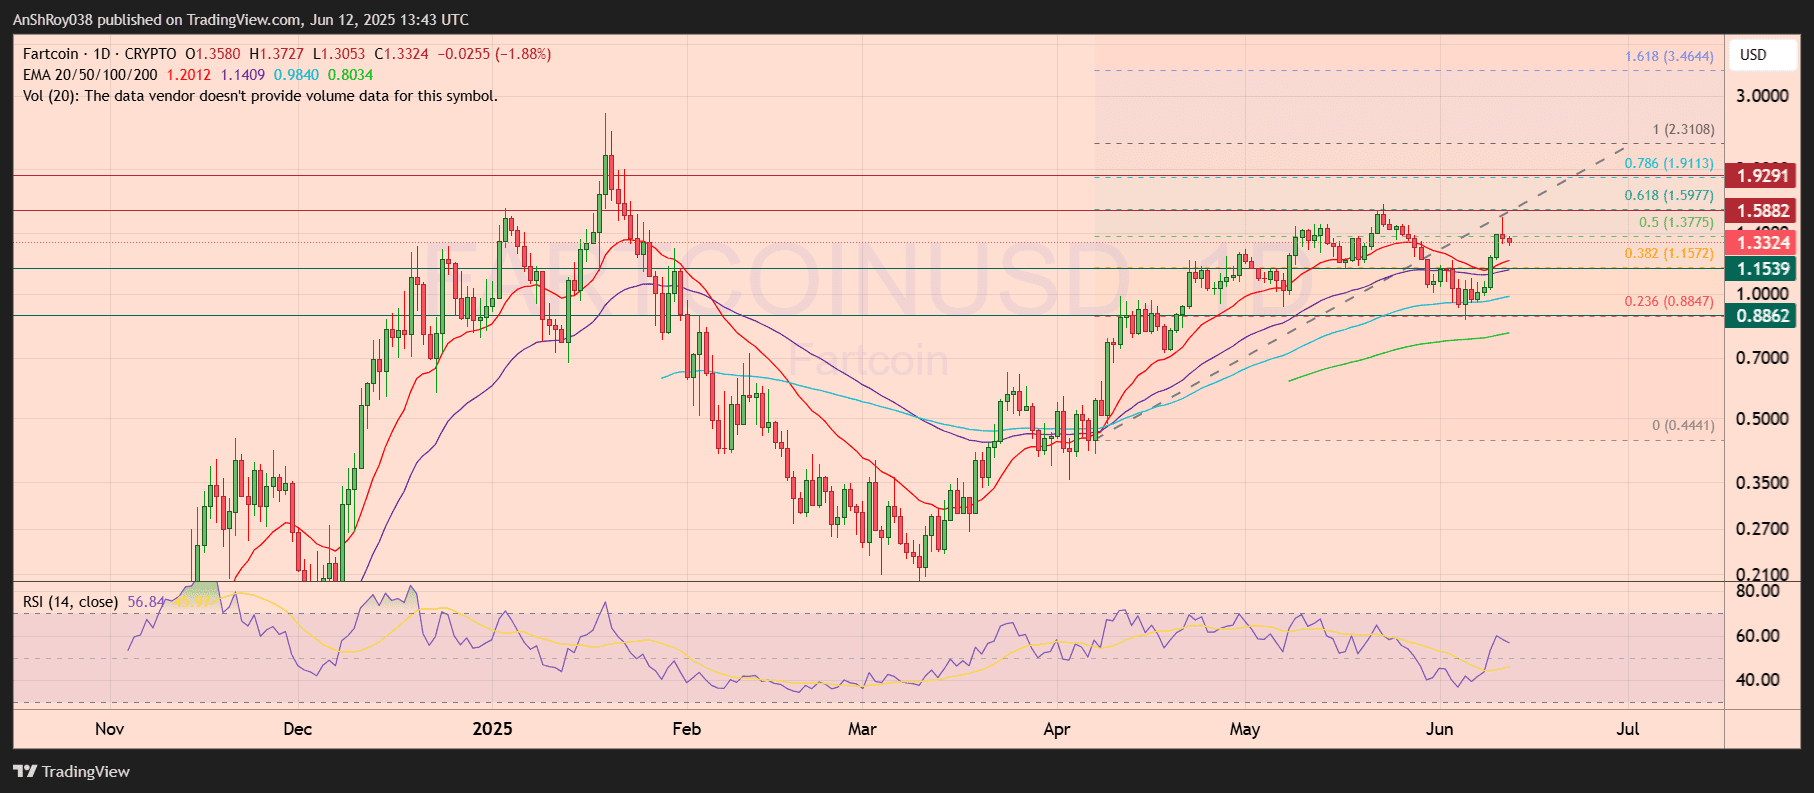The height and width of the screenshot is (793, 1814).
Task: Click the 0.5000 price axis tick
Action: pos(1762,419)
